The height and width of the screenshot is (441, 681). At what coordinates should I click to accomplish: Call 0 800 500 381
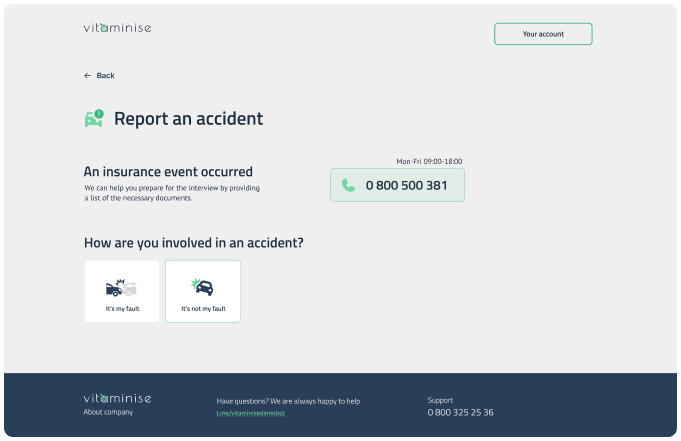pyautogui.click(x=397, y=185)
